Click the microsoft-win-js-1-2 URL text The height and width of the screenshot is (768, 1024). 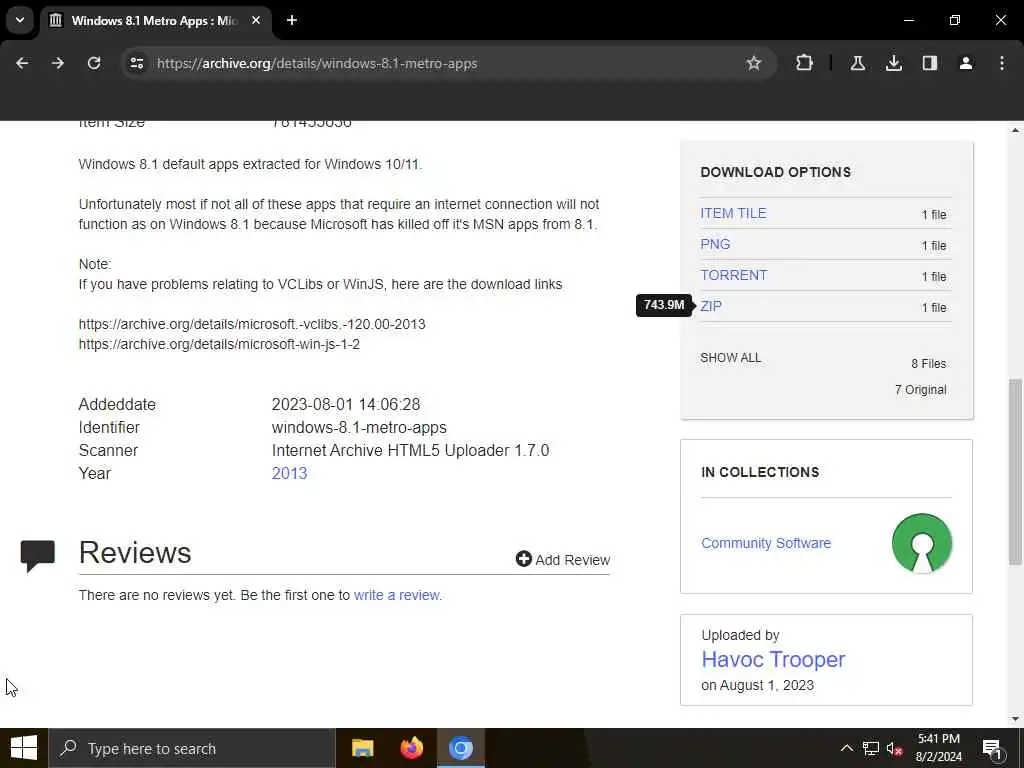coord(219,344)
